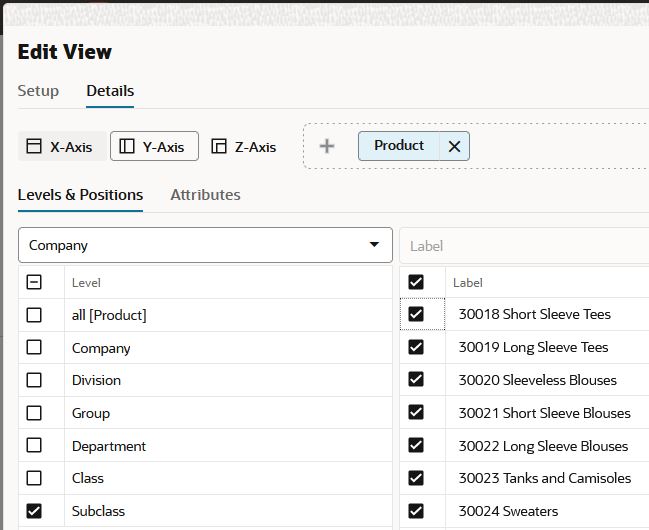Viewport: 649px width, 530px height.
Task: Switch to the Attributes tab
Action: (x=205, y=195)
